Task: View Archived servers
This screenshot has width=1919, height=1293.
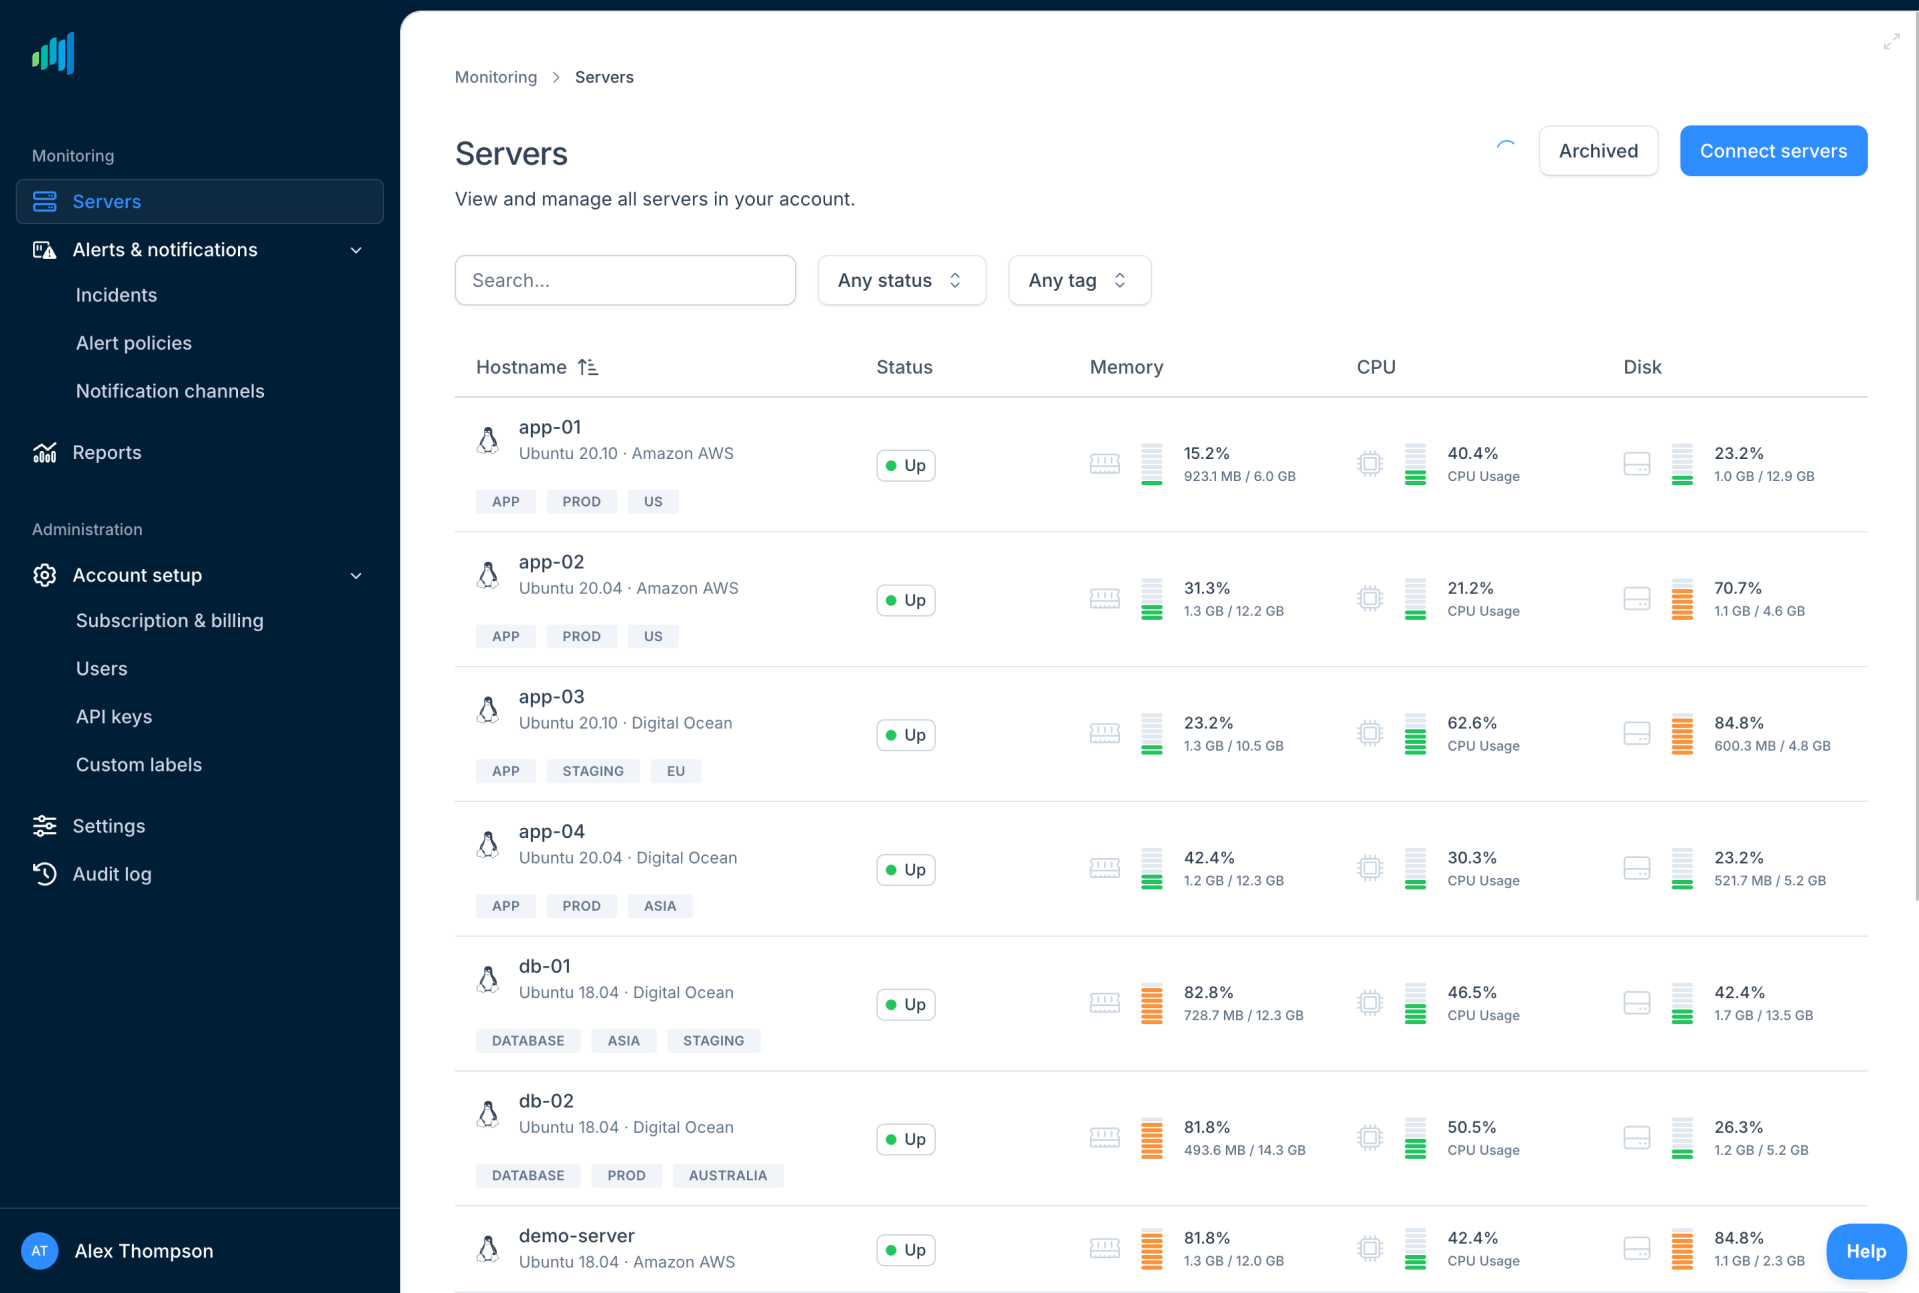Action: pyautogui.click(x=1597, y=150)
